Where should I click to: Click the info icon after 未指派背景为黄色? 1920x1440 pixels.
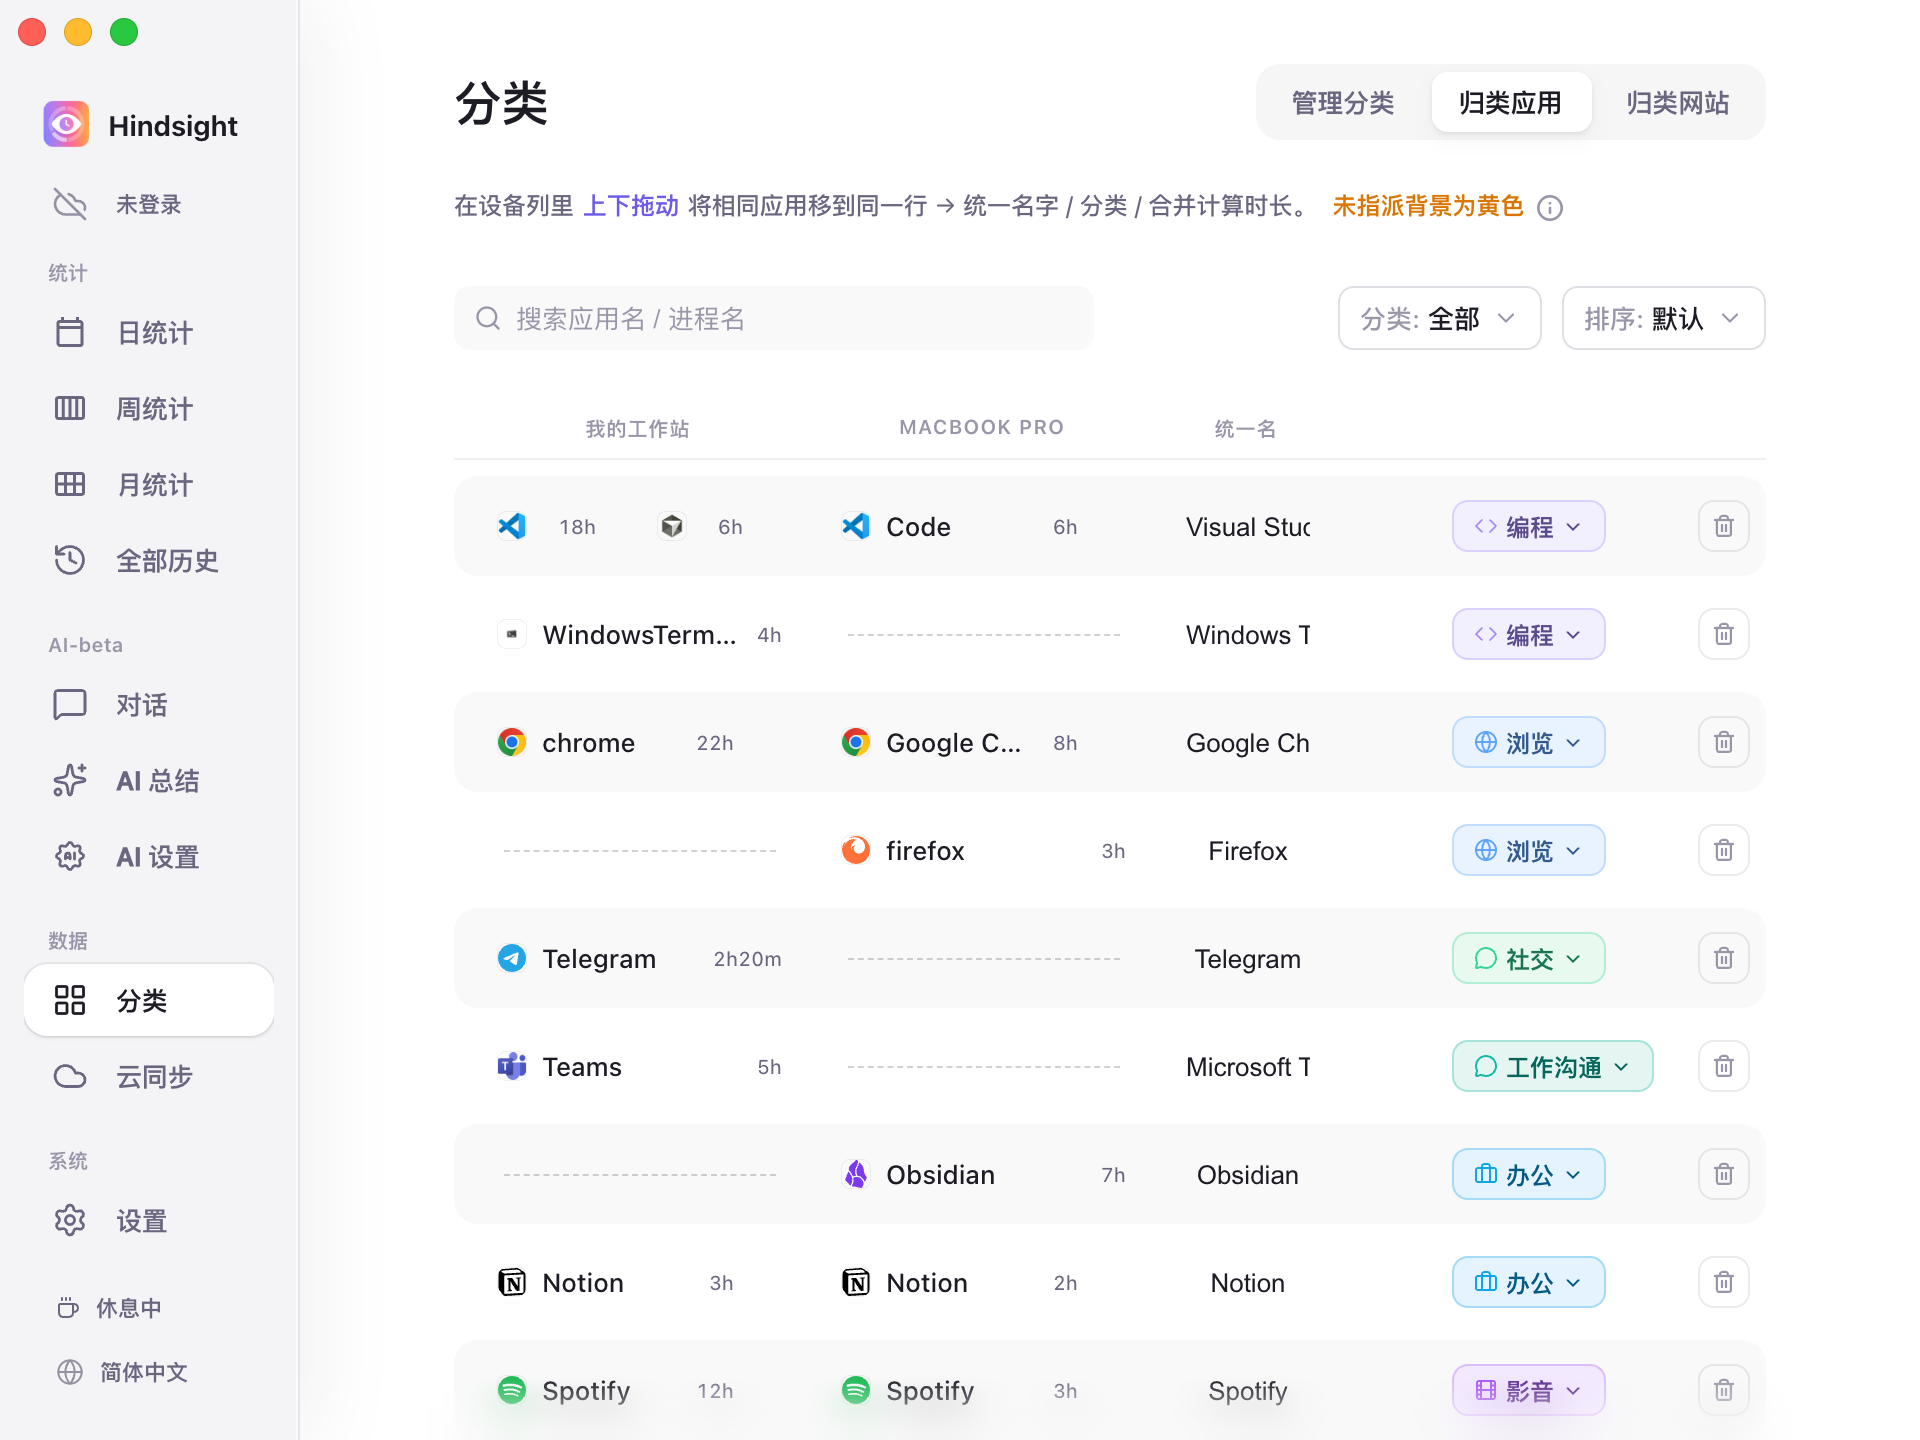pyautogui.click(x=1550, y=208)
